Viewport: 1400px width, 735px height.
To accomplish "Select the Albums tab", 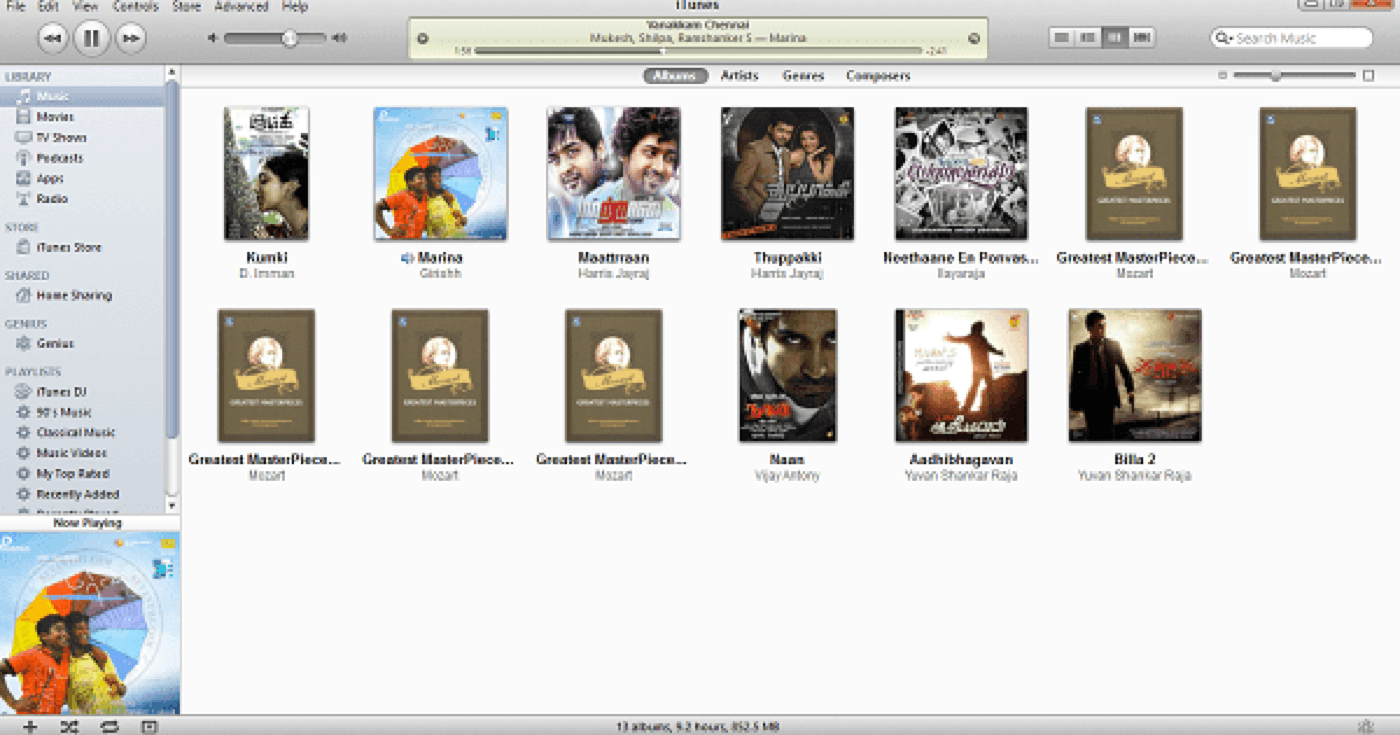I will point(675,76).
